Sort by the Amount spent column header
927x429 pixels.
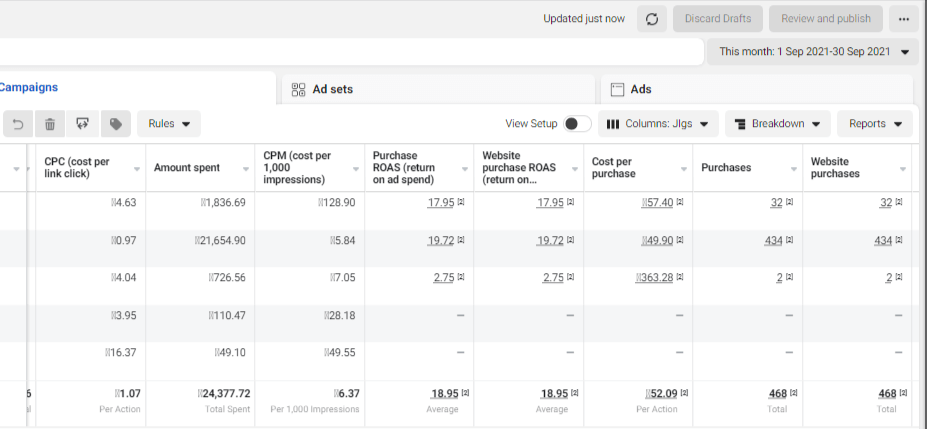[x=186, y=168]
